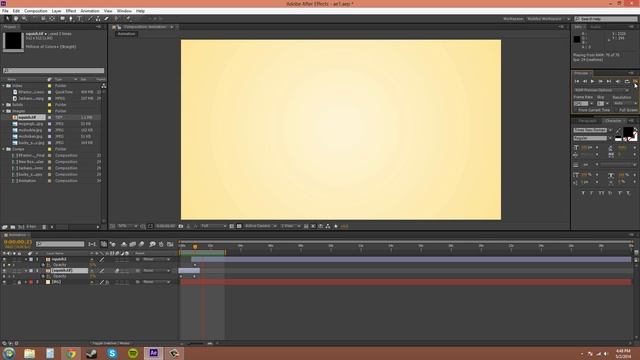Open preview Resolution dropdown set to Auto
Image resolution: width=640 pixels, height=360 pixels.
(x=625, y=104)
